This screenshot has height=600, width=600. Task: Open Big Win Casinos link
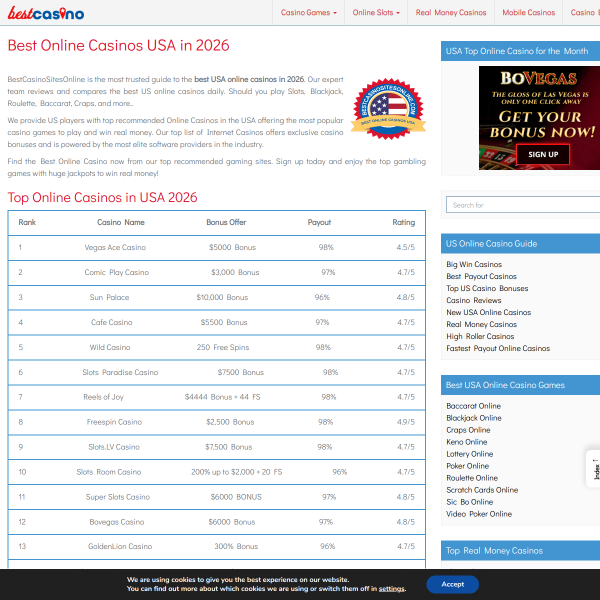tap(474, 264)
